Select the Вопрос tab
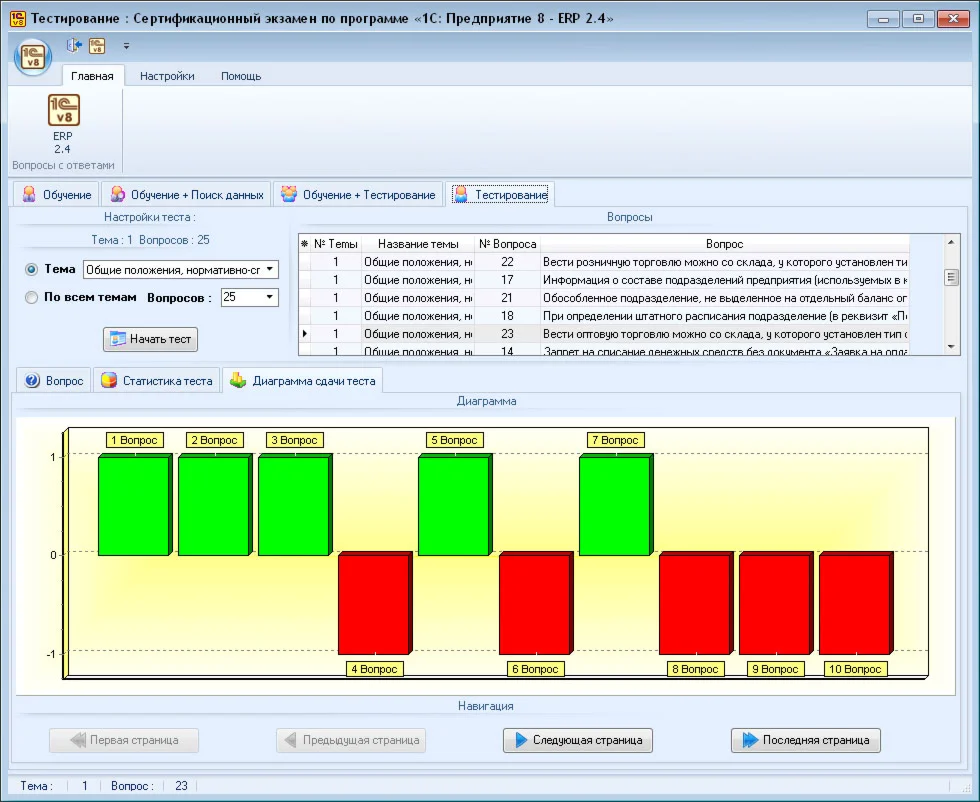 [54, 381]
